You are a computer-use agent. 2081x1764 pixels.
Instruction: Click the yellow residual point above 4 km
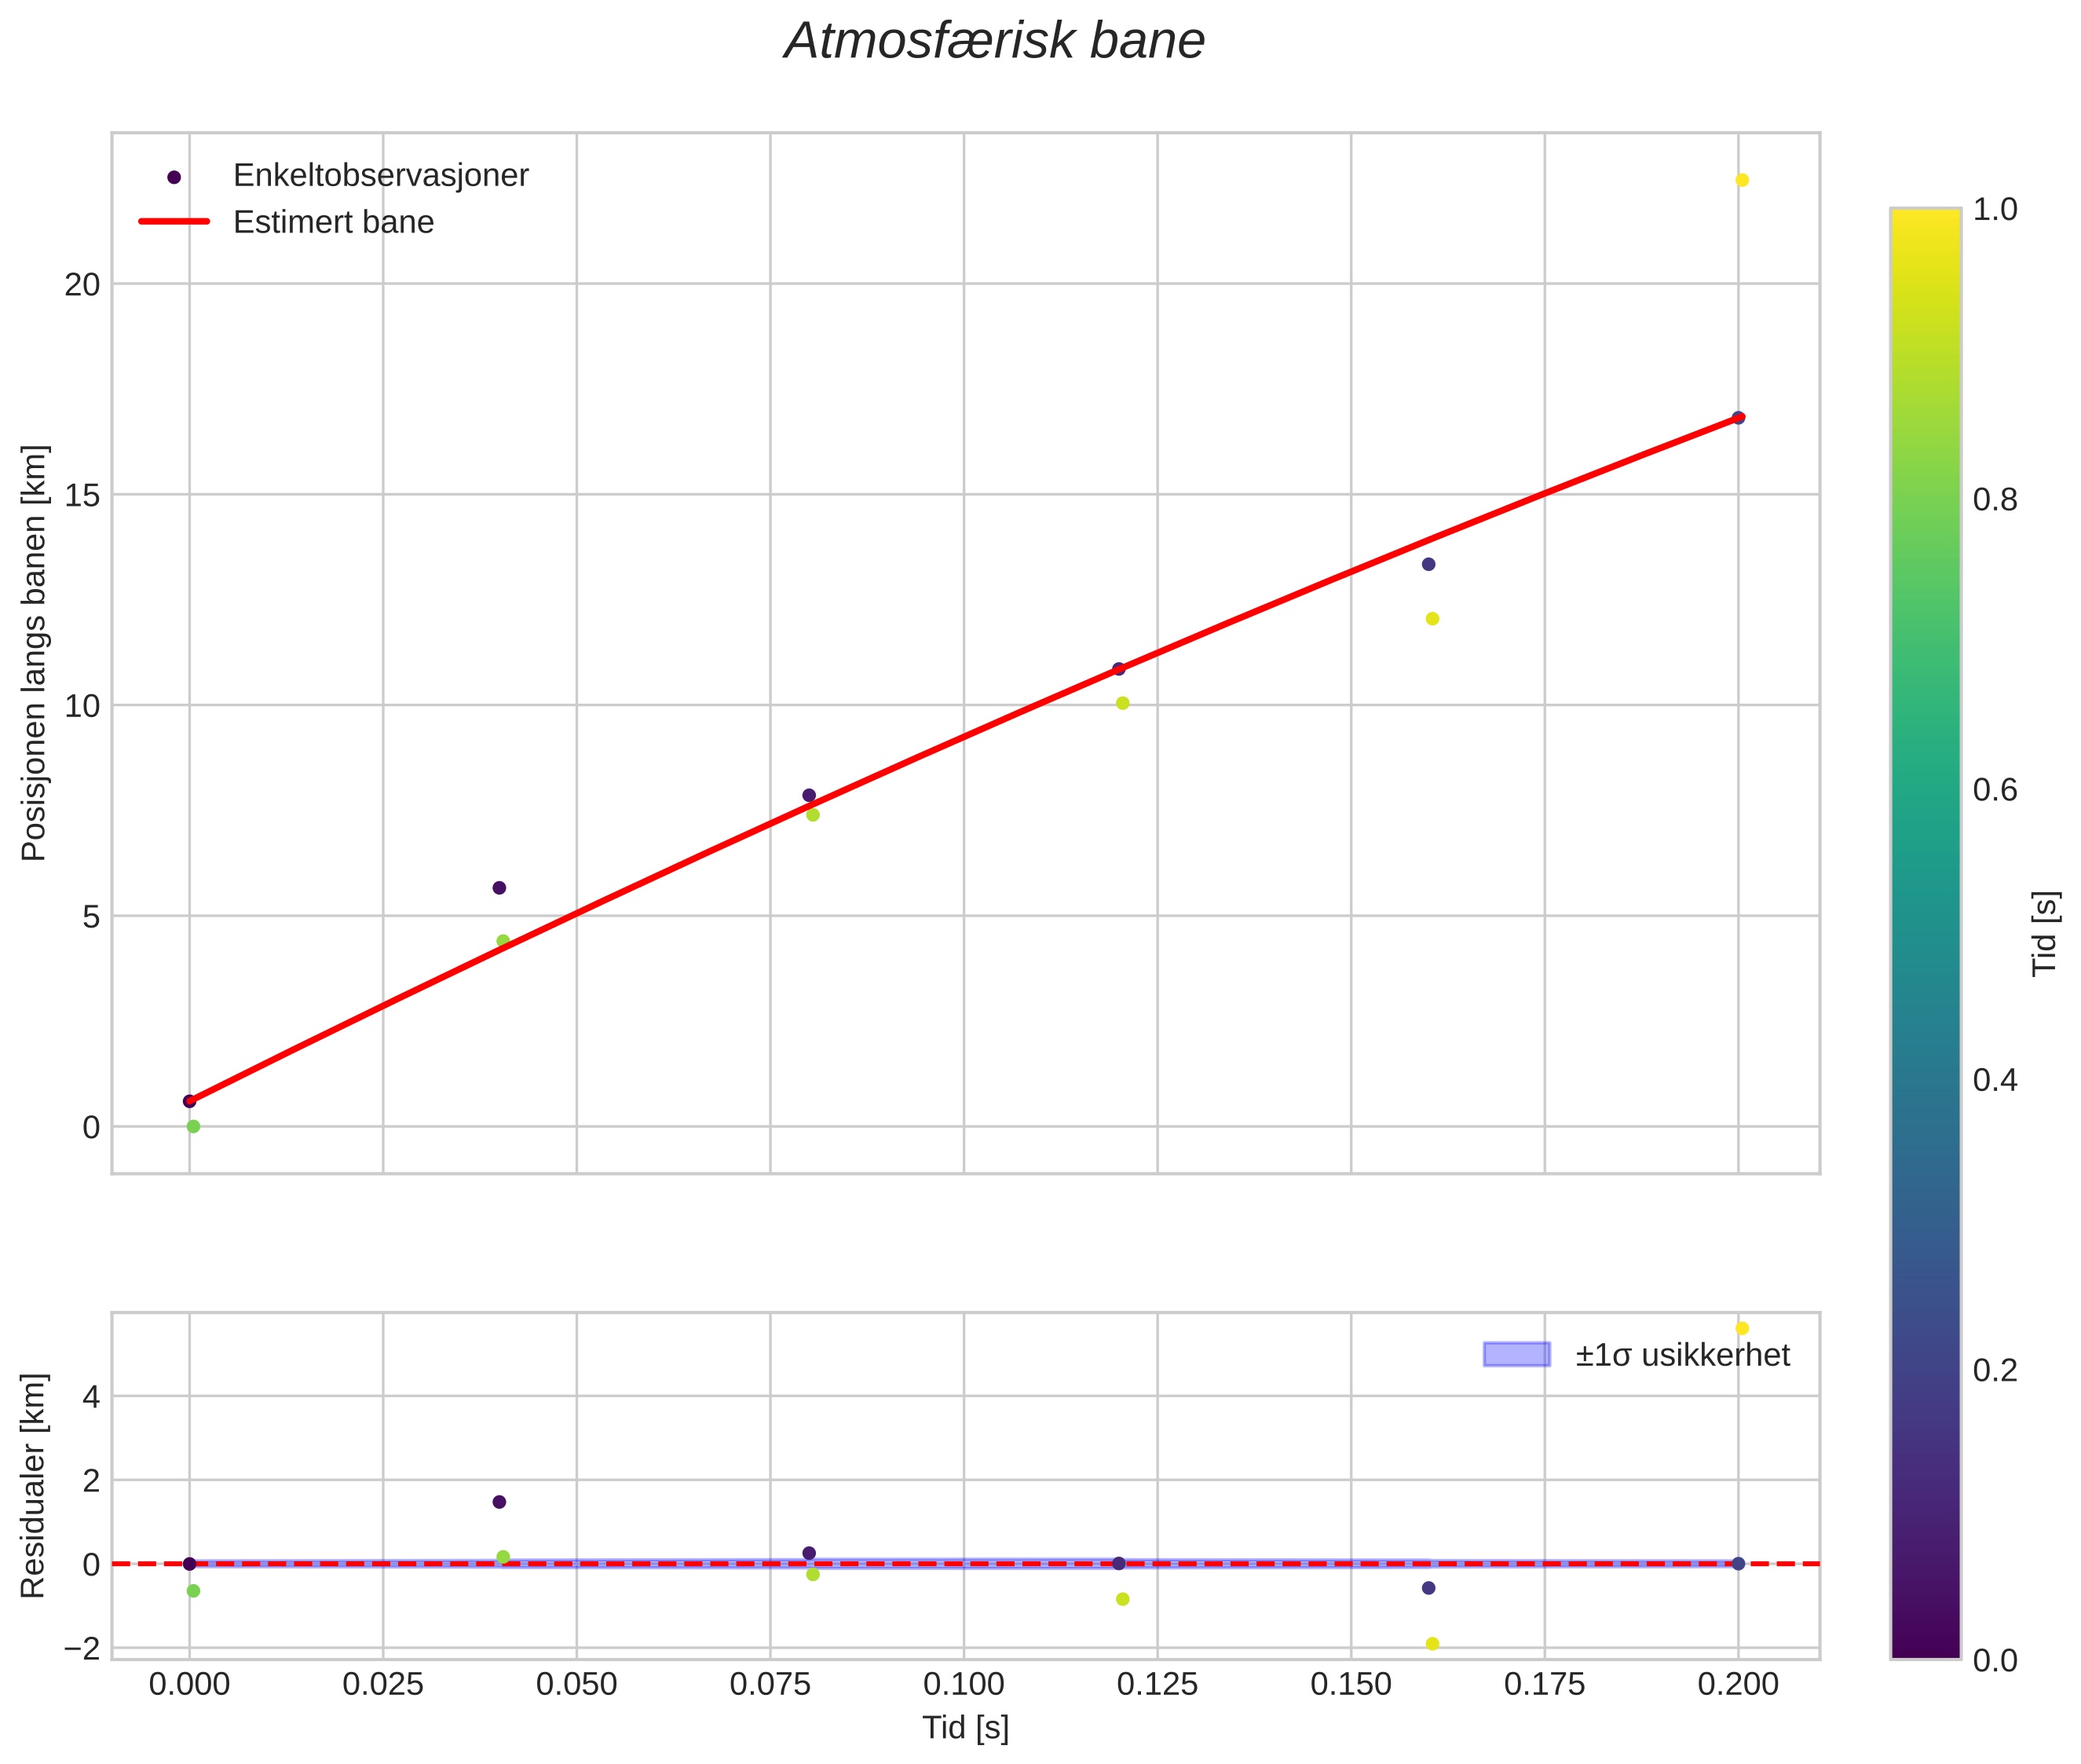(1742, 1328)
